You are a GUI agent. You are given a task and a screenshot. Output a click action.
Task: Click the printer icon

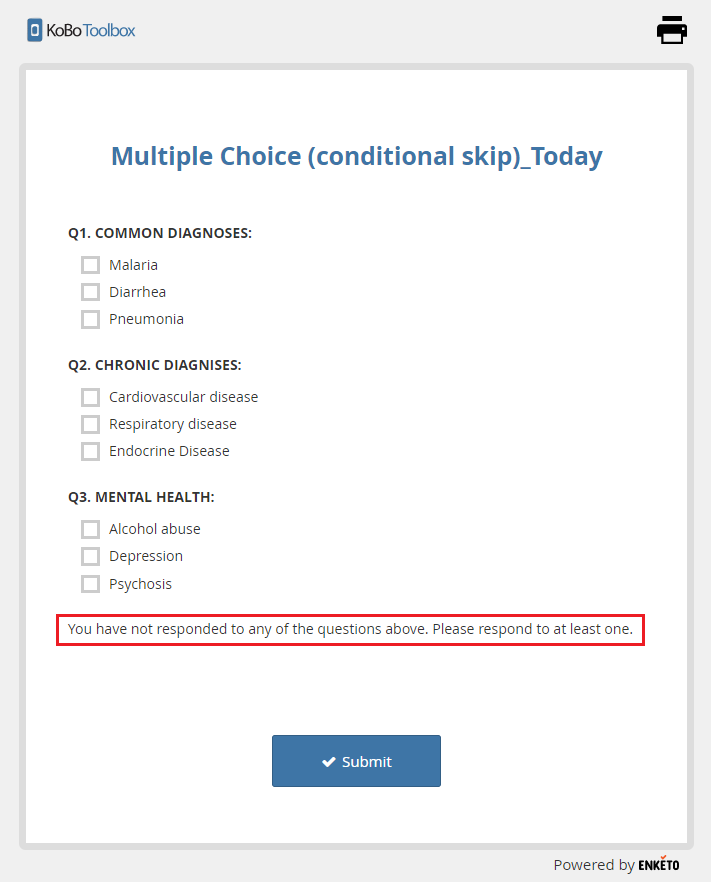[x=672, y=30]
